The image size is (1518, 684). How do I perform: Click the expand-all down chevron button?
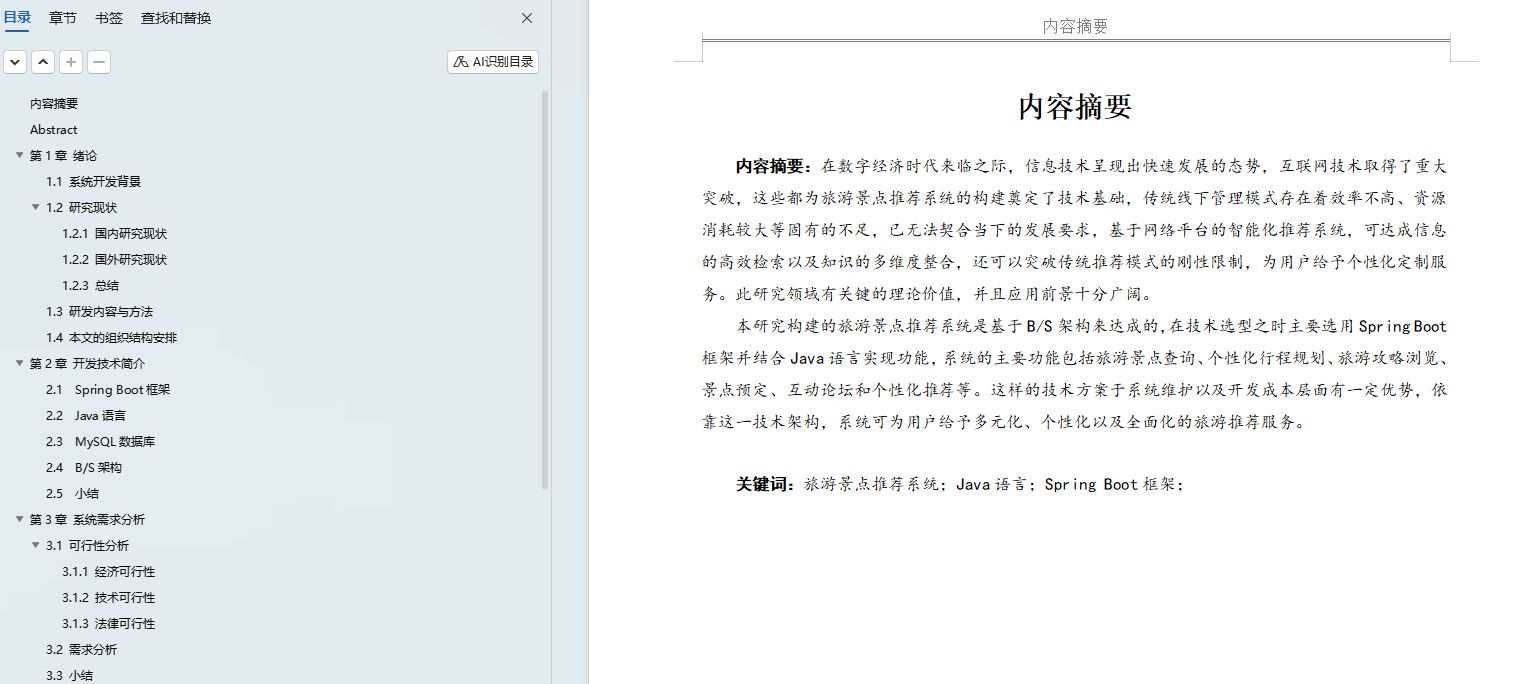(15, 62)
